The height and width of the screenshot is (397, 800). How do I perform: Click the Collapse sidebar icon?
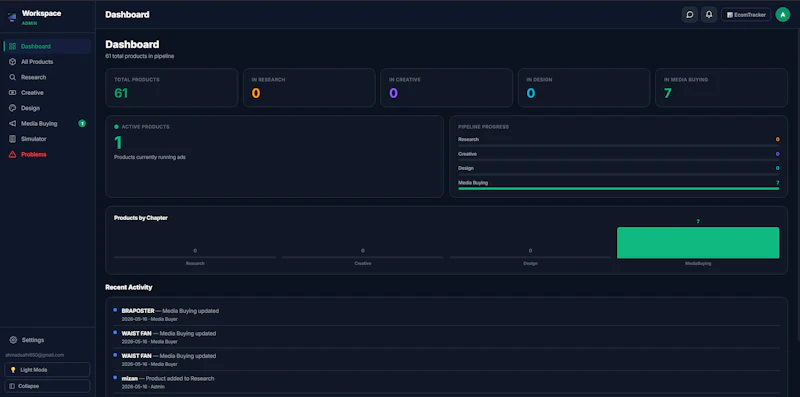pyautogui.click(x=13, y=386)
